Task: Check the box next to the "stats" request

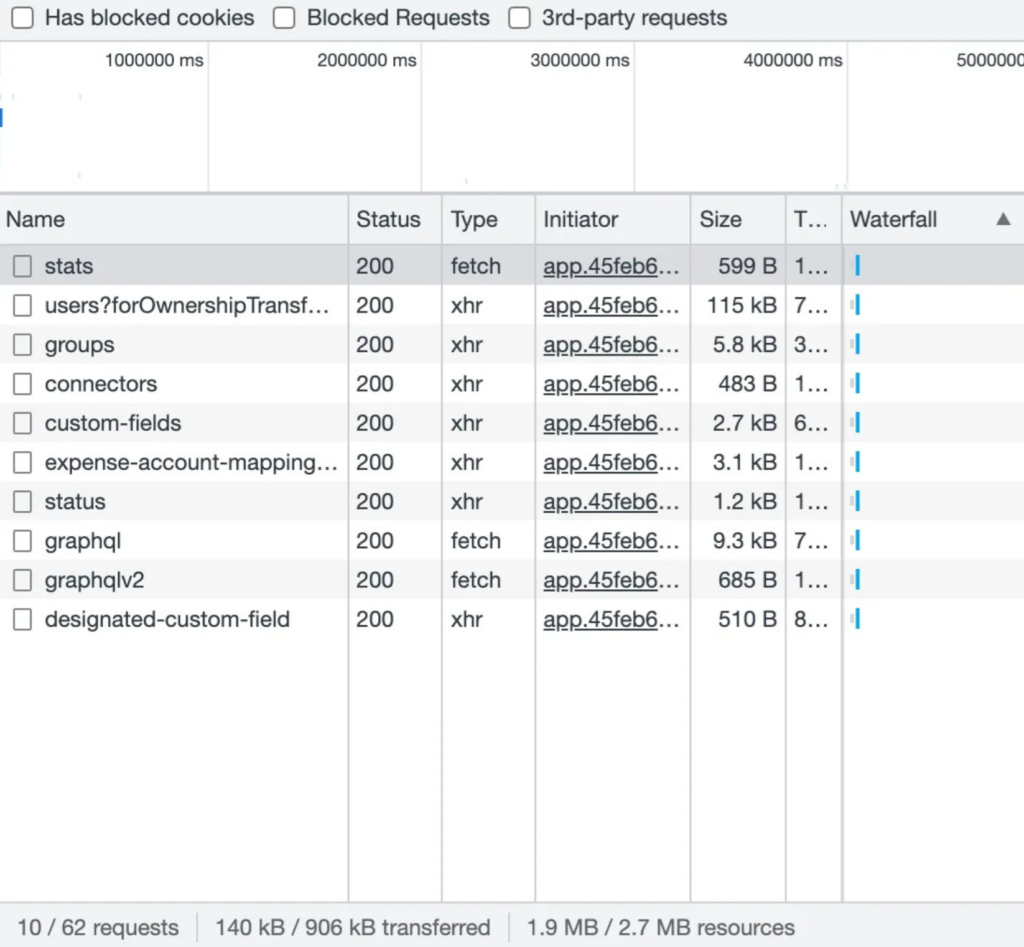Action: point(21,266)
